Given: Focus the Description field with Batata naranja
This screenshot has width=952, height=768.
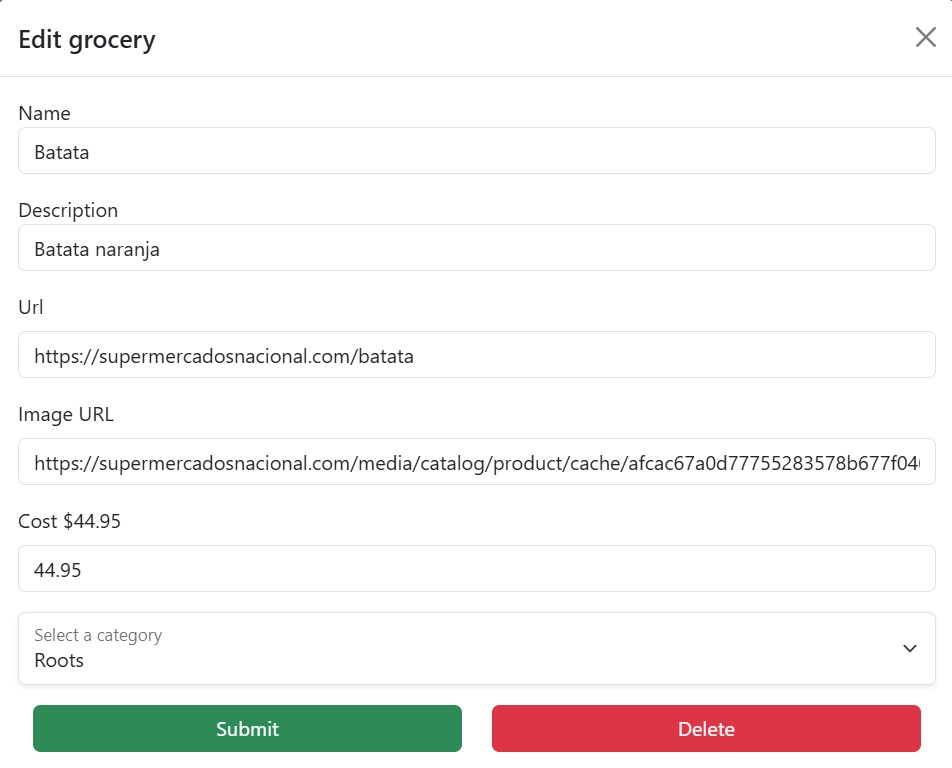Looking at the screenshot, I should (x=477, y=248).
